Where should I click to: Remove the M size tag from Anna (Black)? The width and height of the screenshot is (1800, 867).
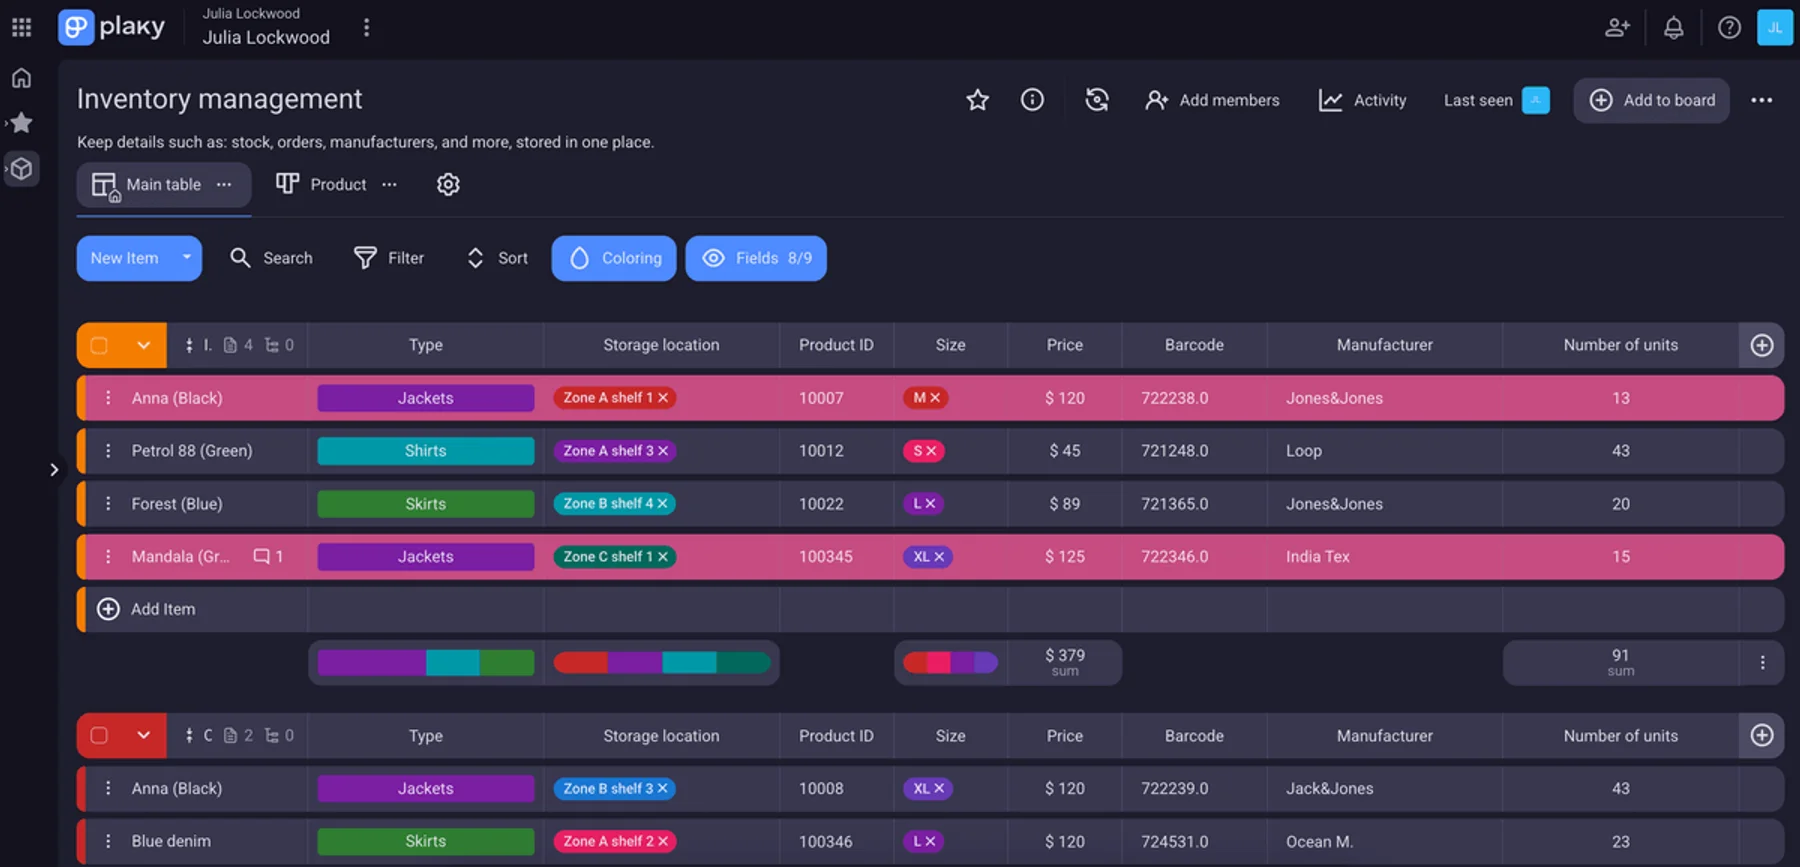click(x=935, y=398)
